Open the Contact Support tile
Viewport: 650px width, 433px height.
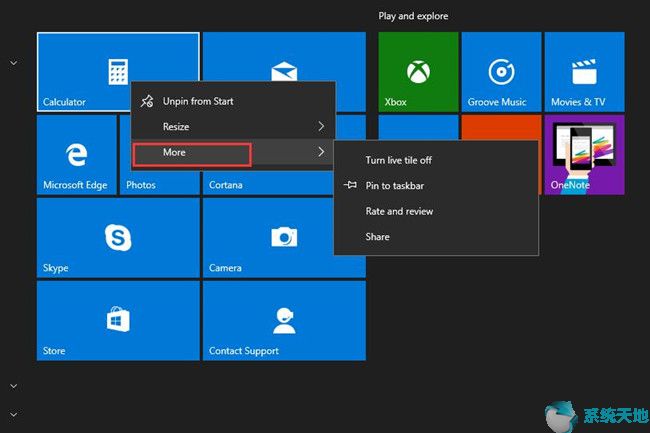click(284, 321)
